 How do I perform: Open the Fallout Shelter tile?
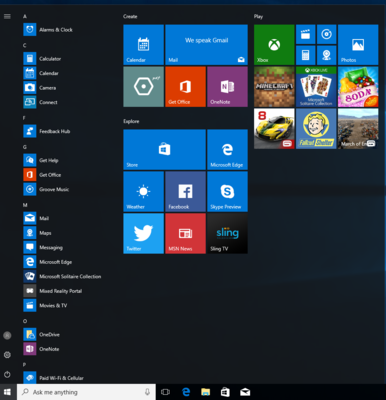tap(316, 129)
